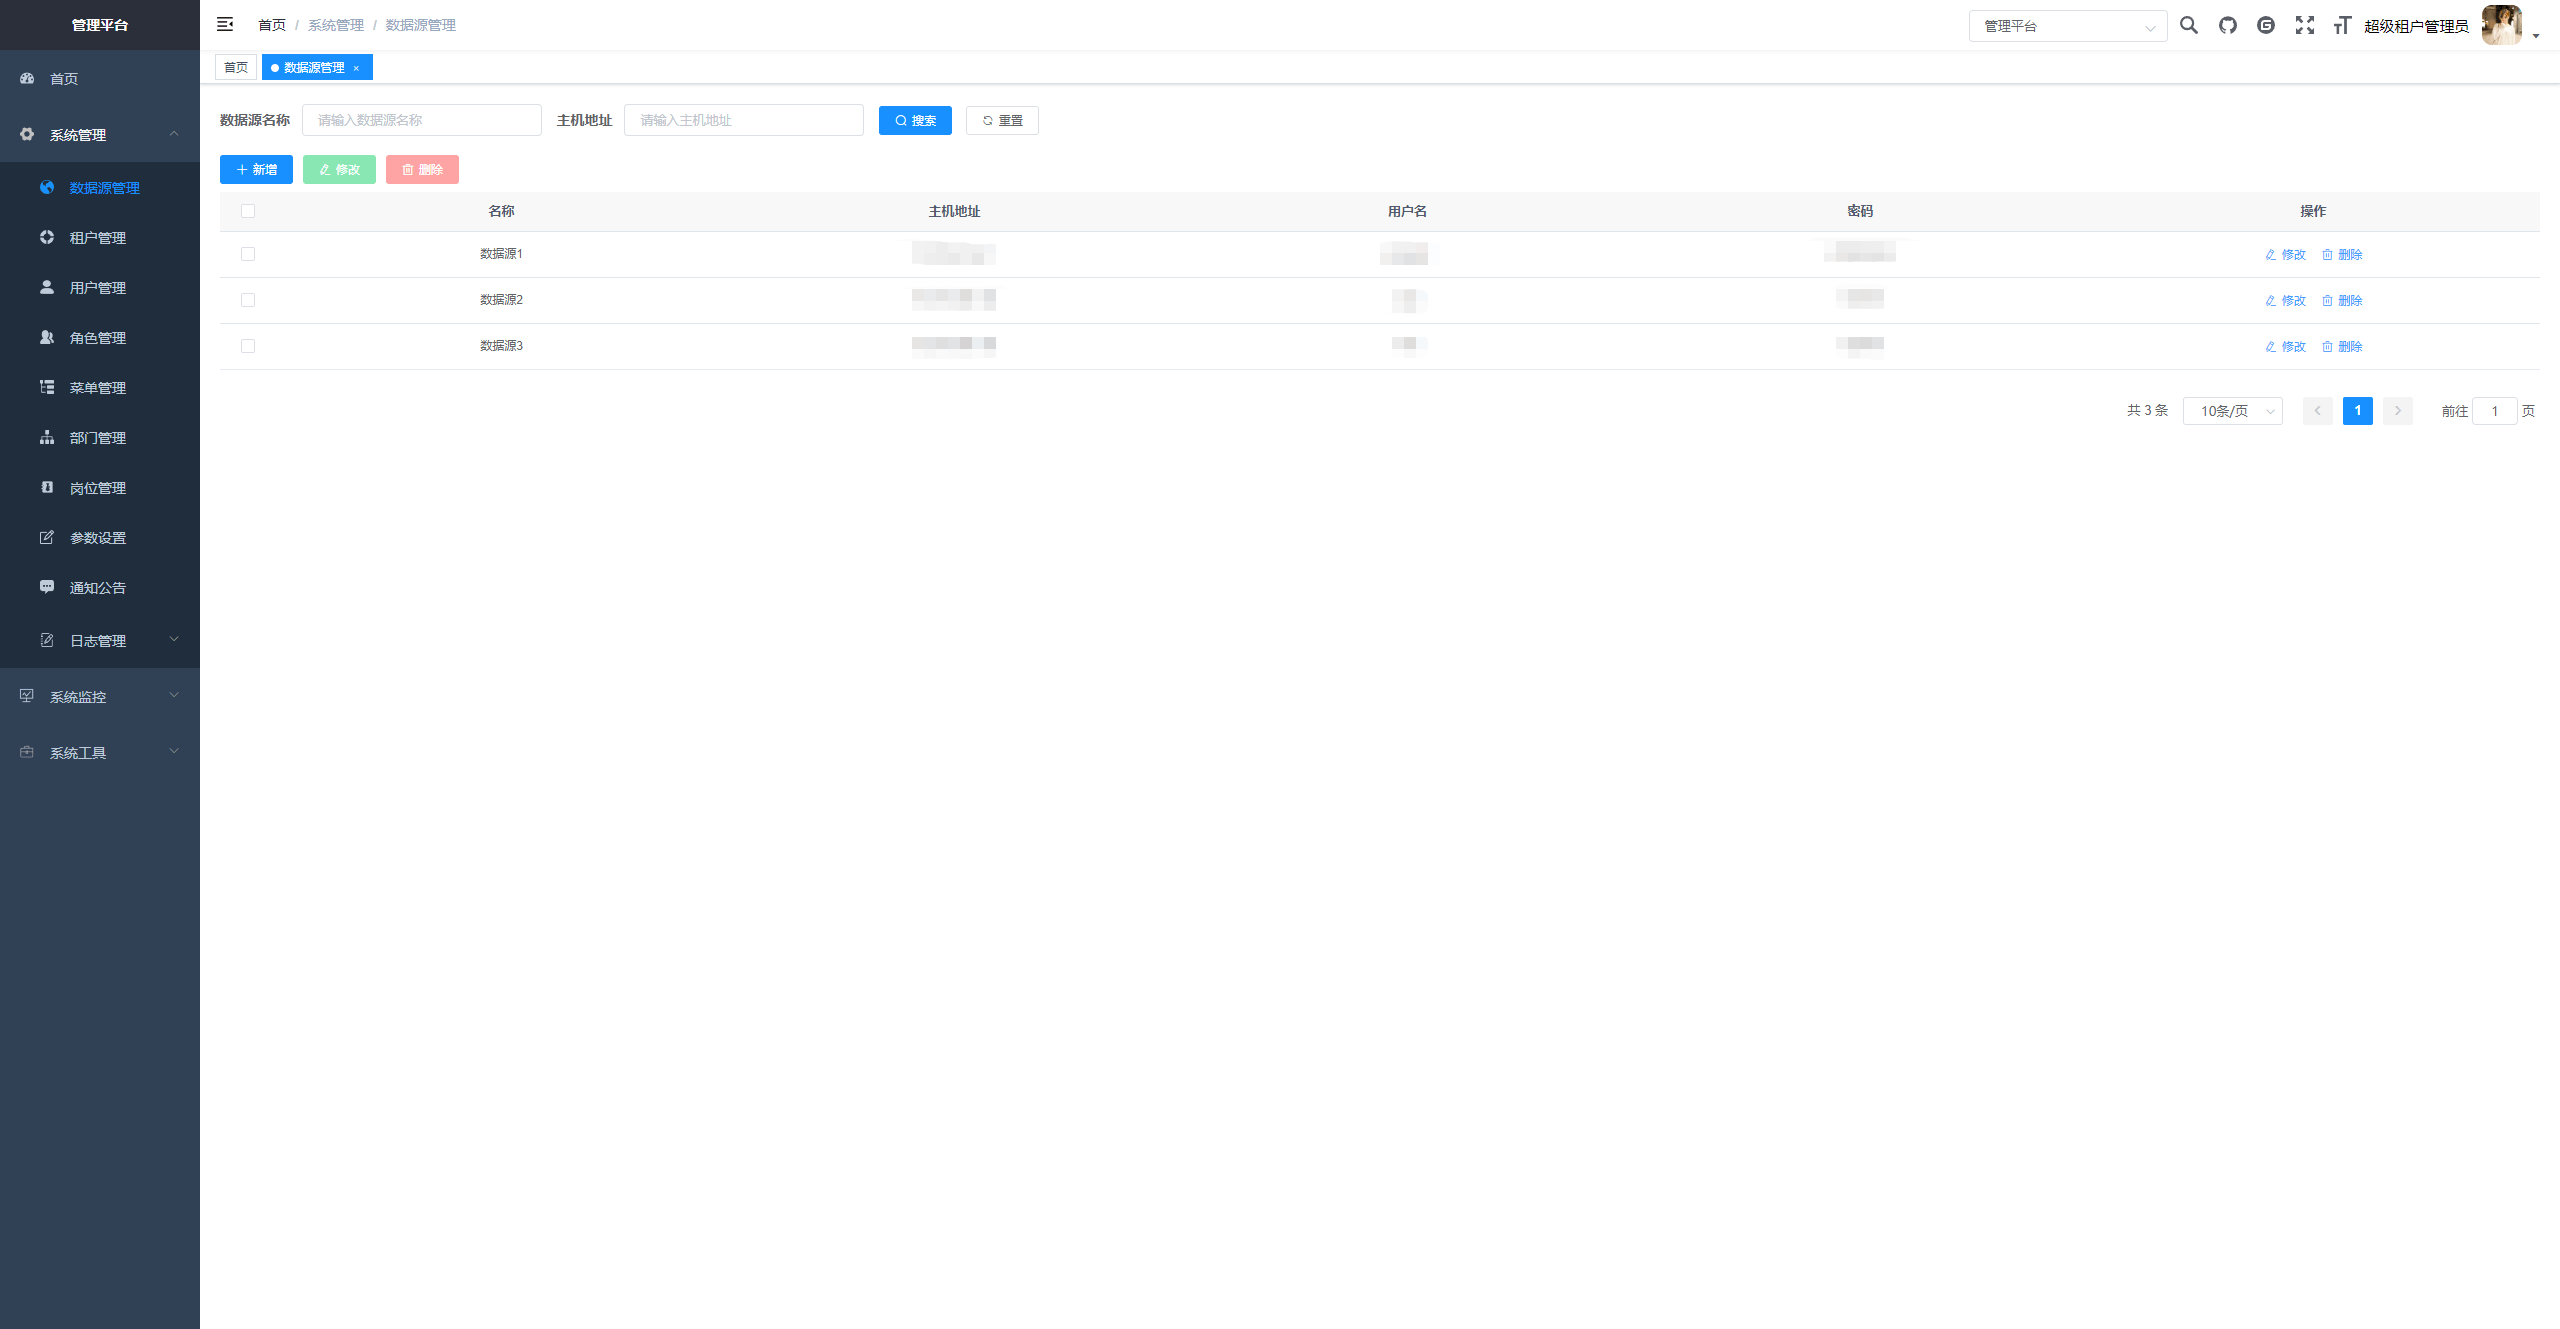Toggle the select-all header checkbox
This screenshot has height=1329, width=2560.
click(248, 211)
